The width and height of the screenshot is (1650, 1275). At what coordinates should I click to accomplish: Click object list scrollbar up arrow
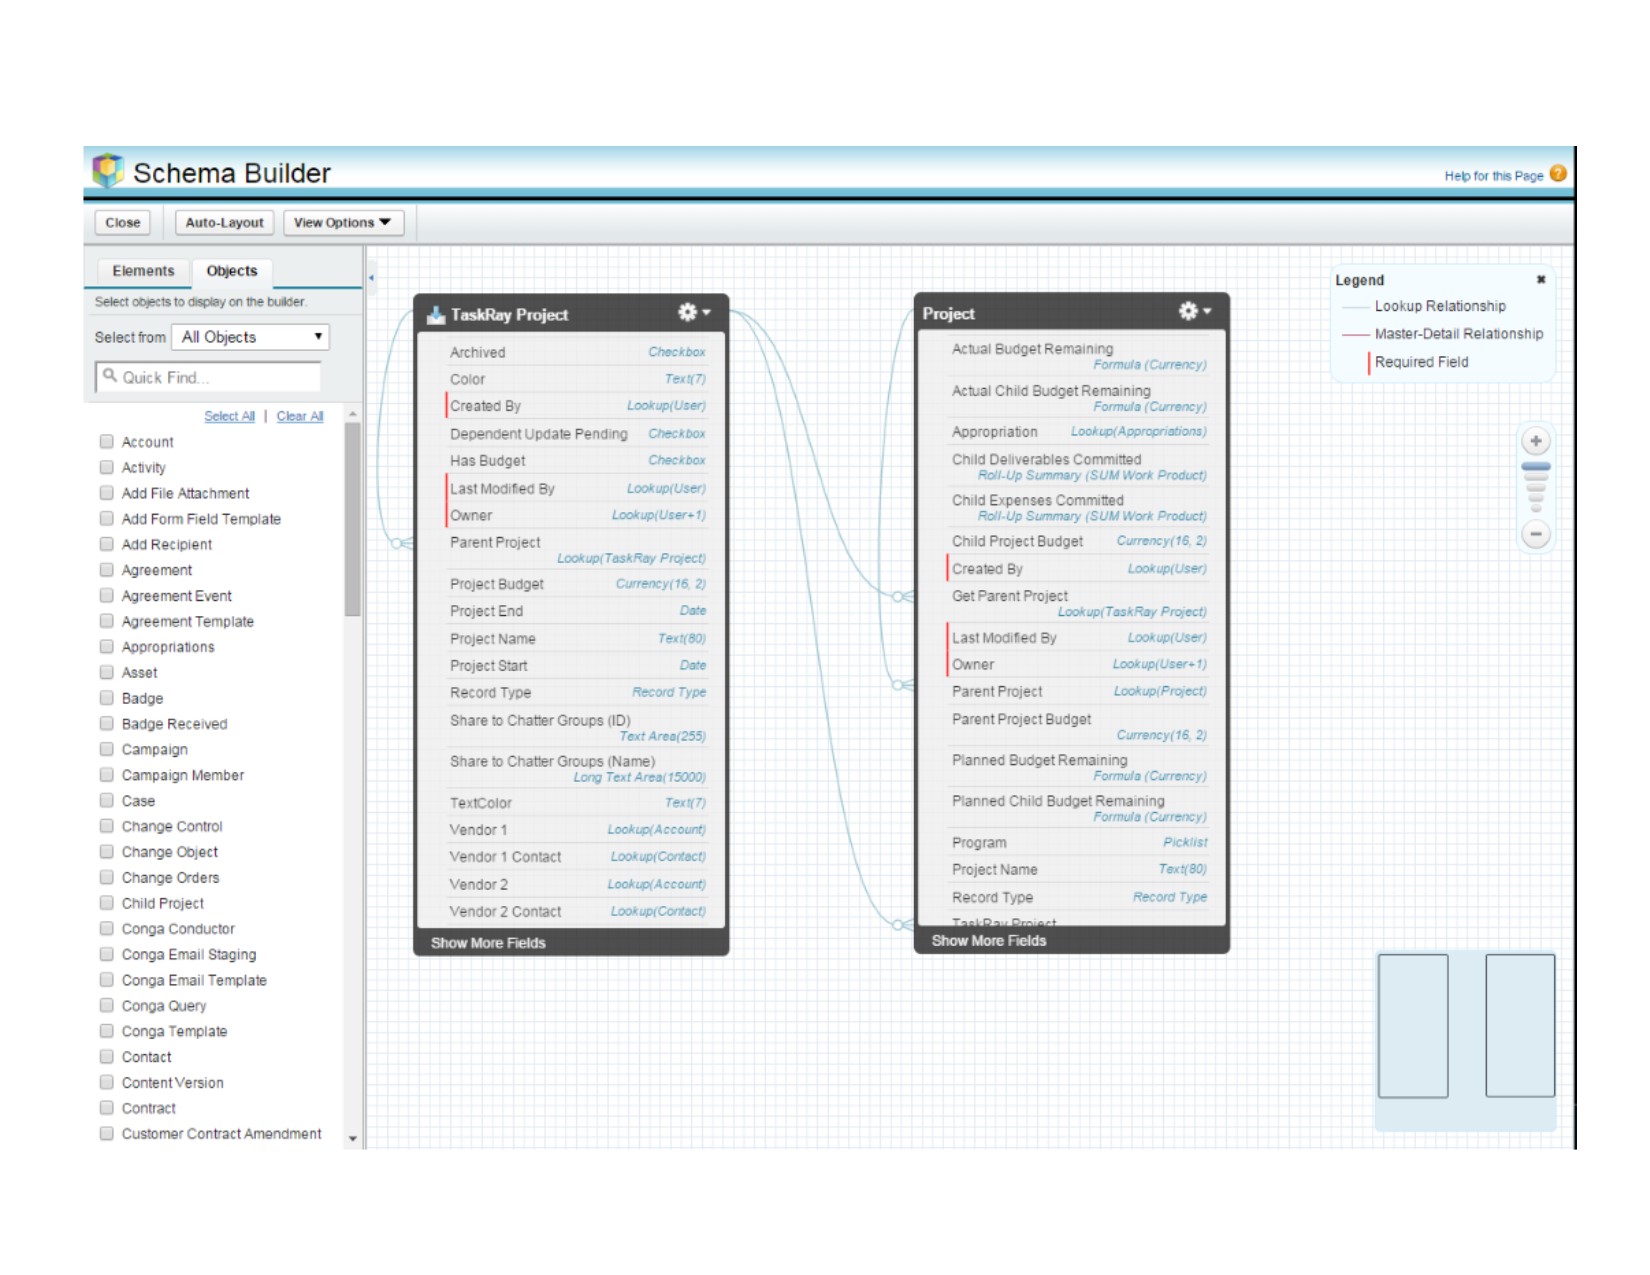click(352, 414)
